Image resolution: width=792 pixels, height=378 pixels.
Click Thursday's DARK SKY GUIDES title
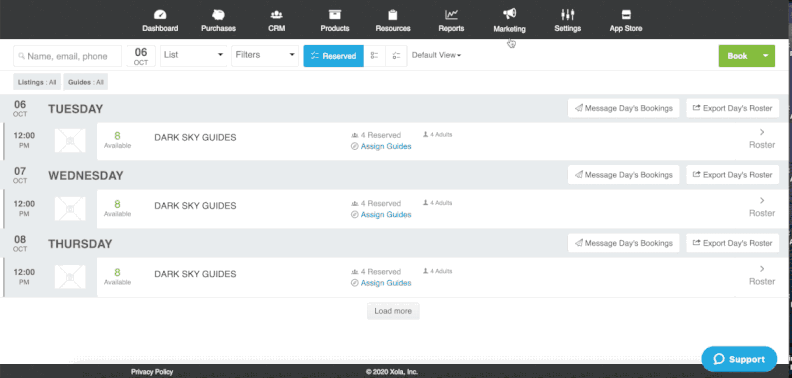coord(195,274)
